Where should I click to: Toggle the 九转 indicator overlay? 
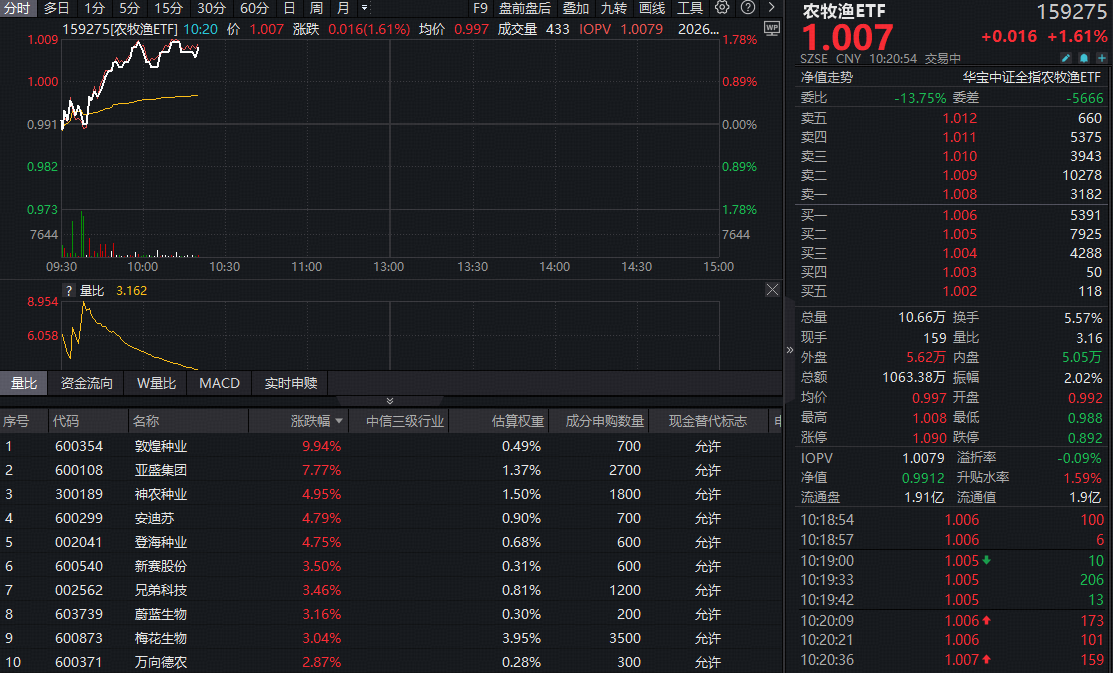click(x=613, y=8)
